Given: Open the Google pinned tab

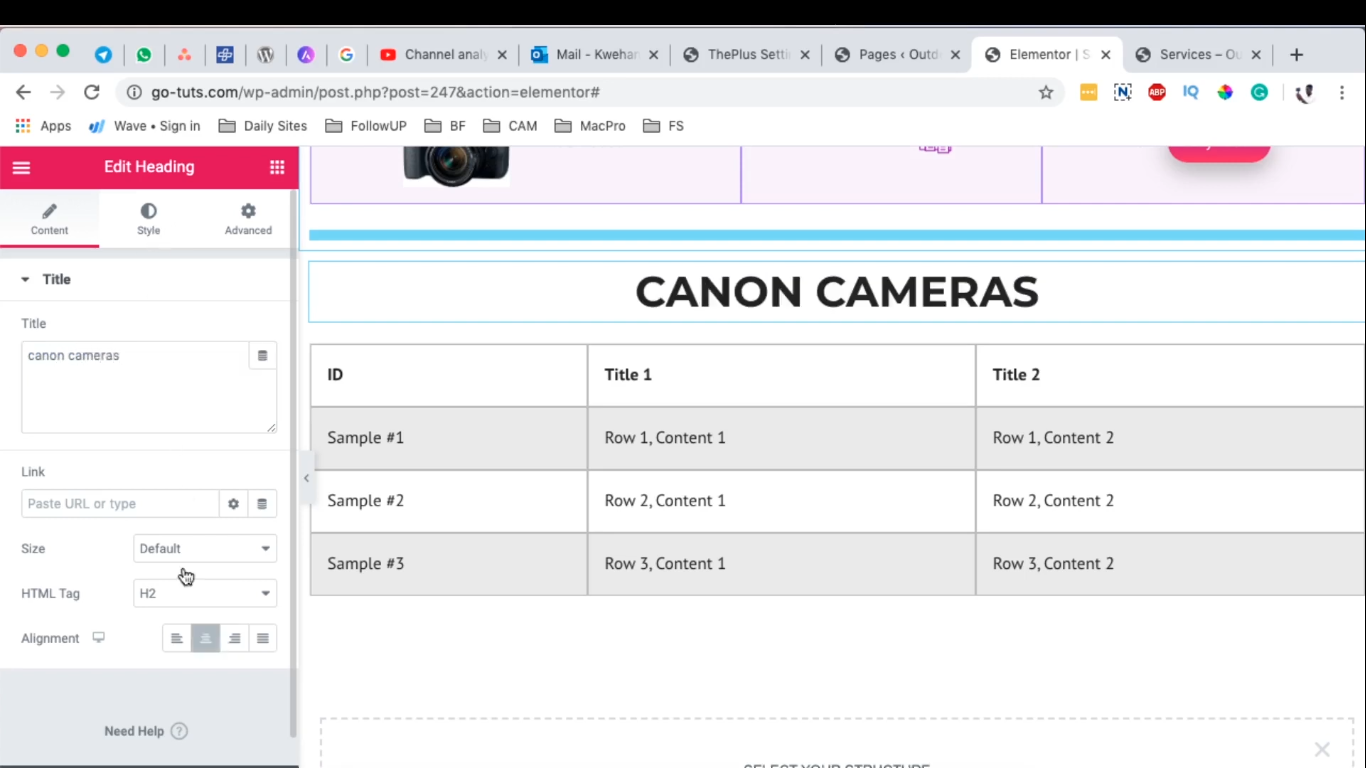Looking at the screenshot, I should tap(347, 55).
